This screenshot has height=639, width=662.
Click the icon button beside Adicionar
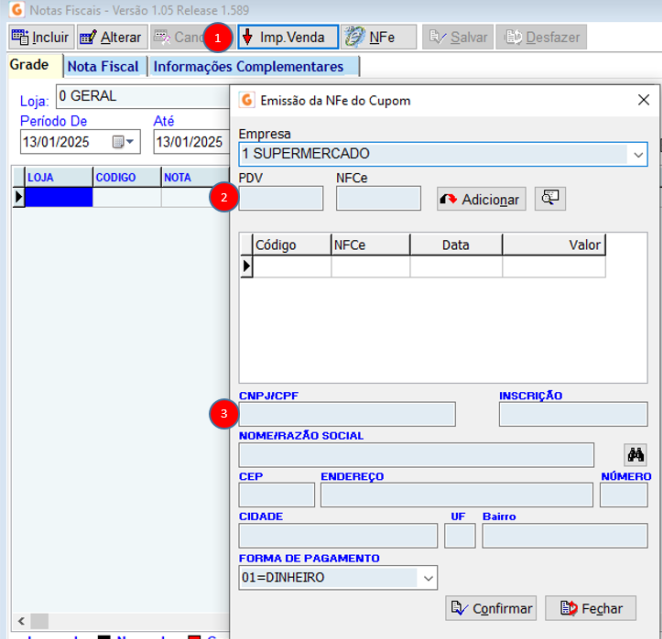pos(549,199)
